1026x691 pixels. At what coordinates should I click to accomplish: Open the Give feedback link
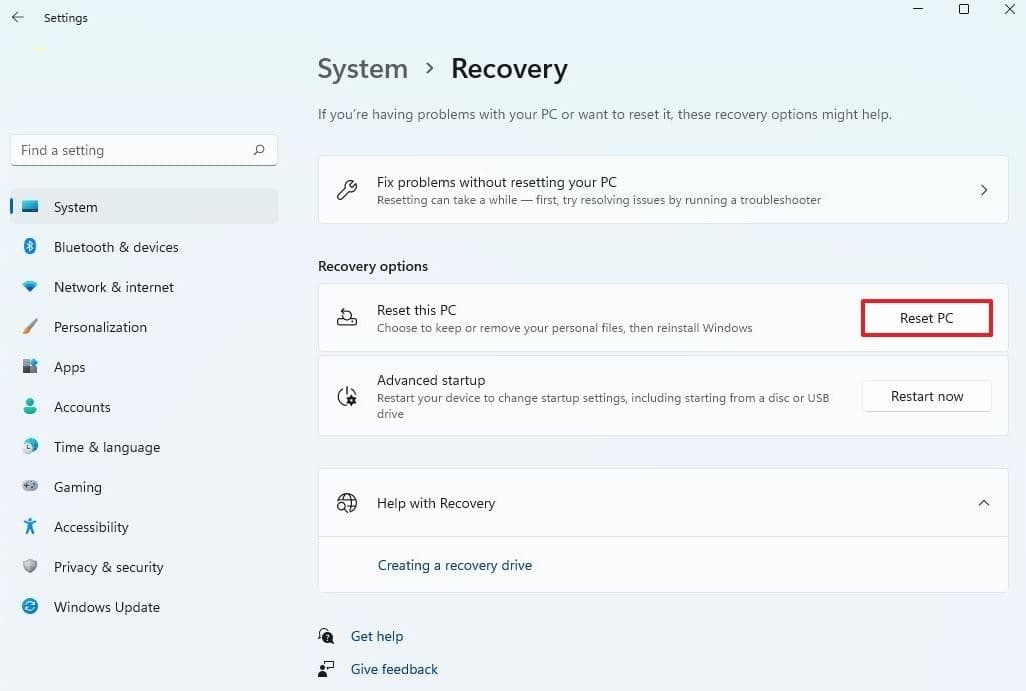[x=394, y=669]
